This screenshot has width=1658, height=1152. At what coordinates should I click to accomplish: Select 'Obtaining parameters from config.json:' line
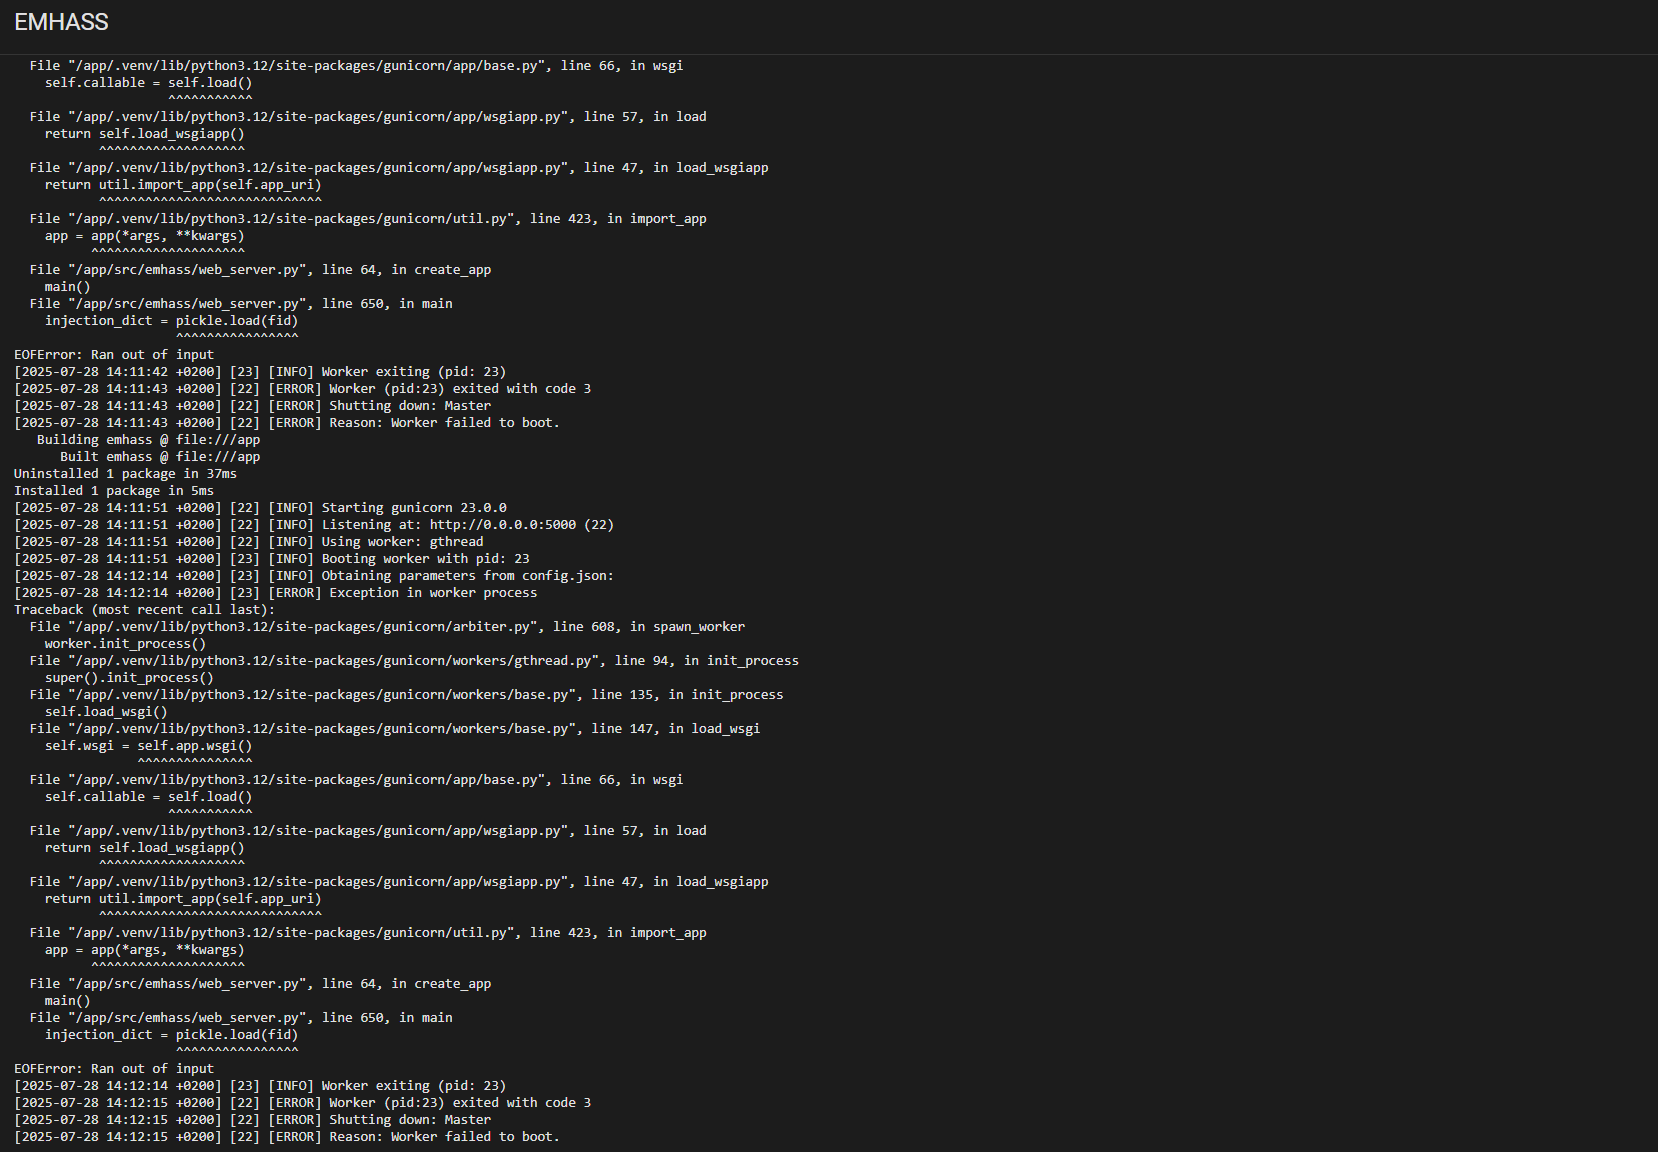click(x=314, y=576)
